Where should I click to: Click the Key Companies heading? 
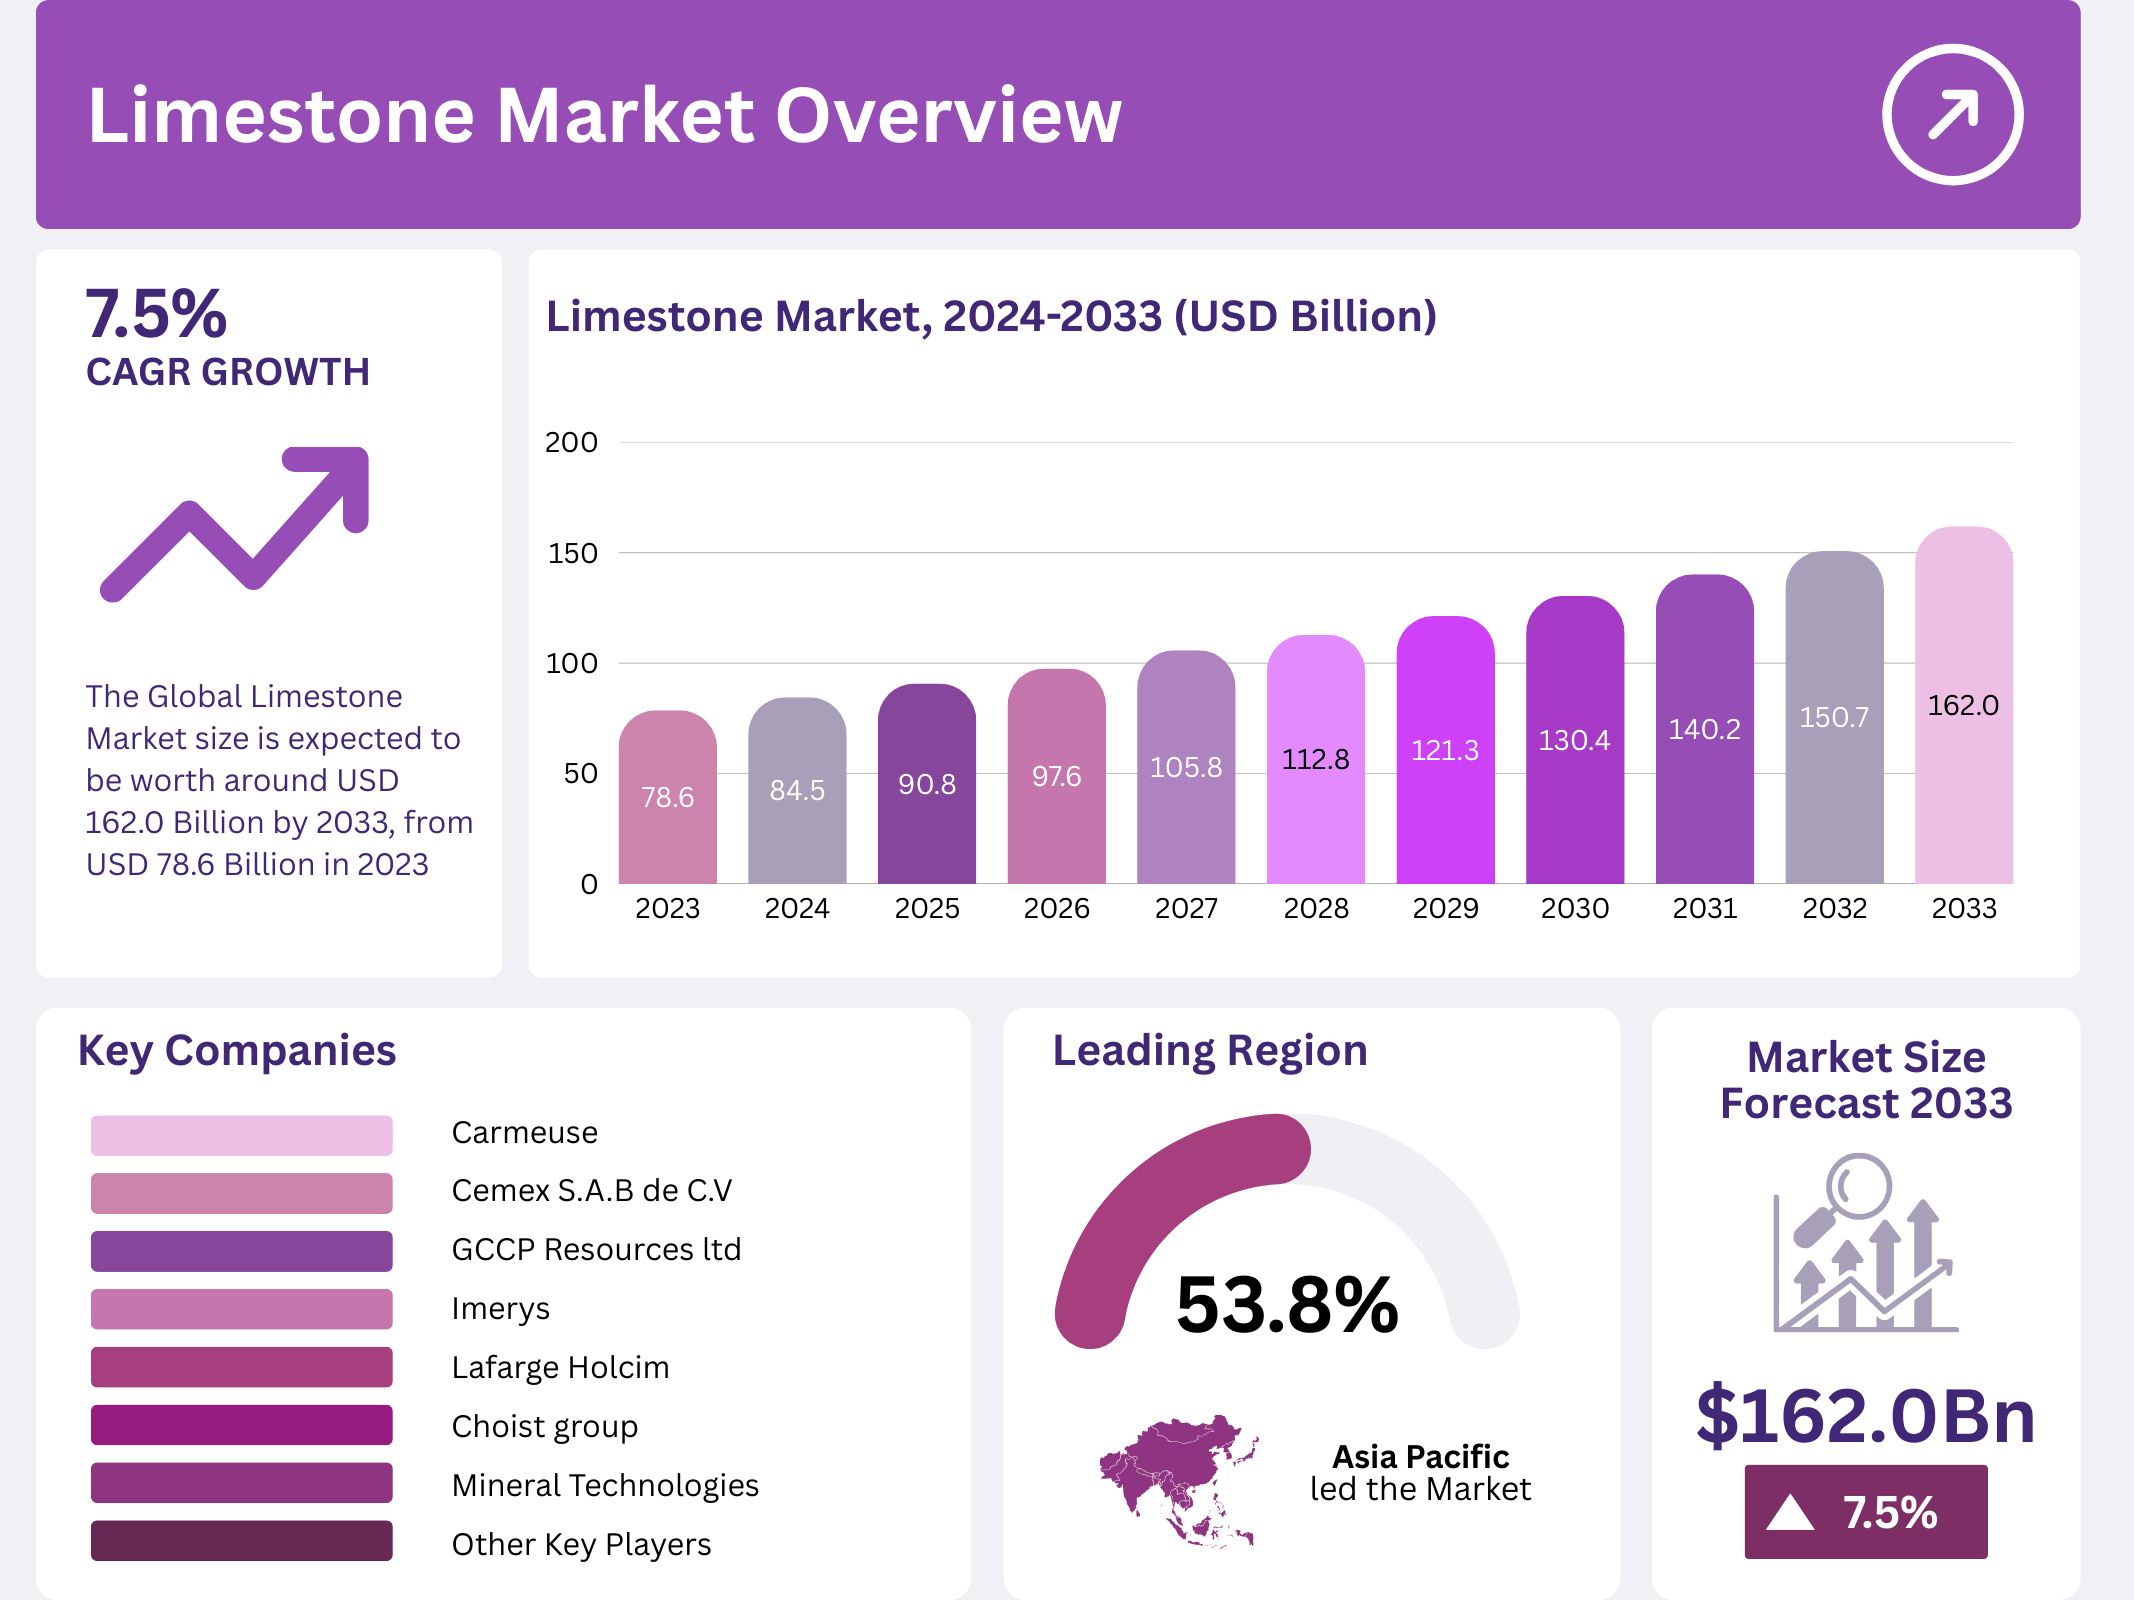click(237, 1051)
